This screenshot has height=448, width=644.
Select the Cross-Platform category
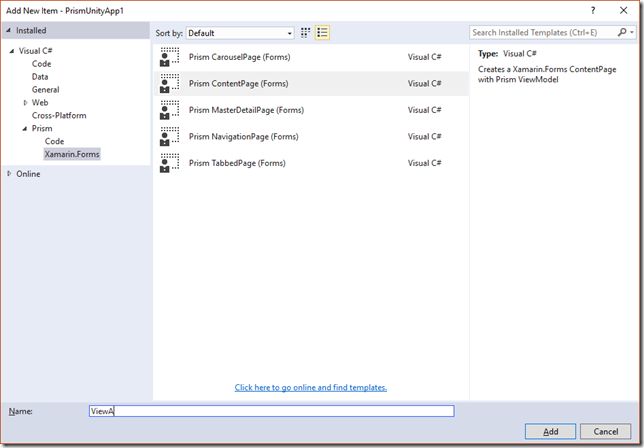(59, 115)
